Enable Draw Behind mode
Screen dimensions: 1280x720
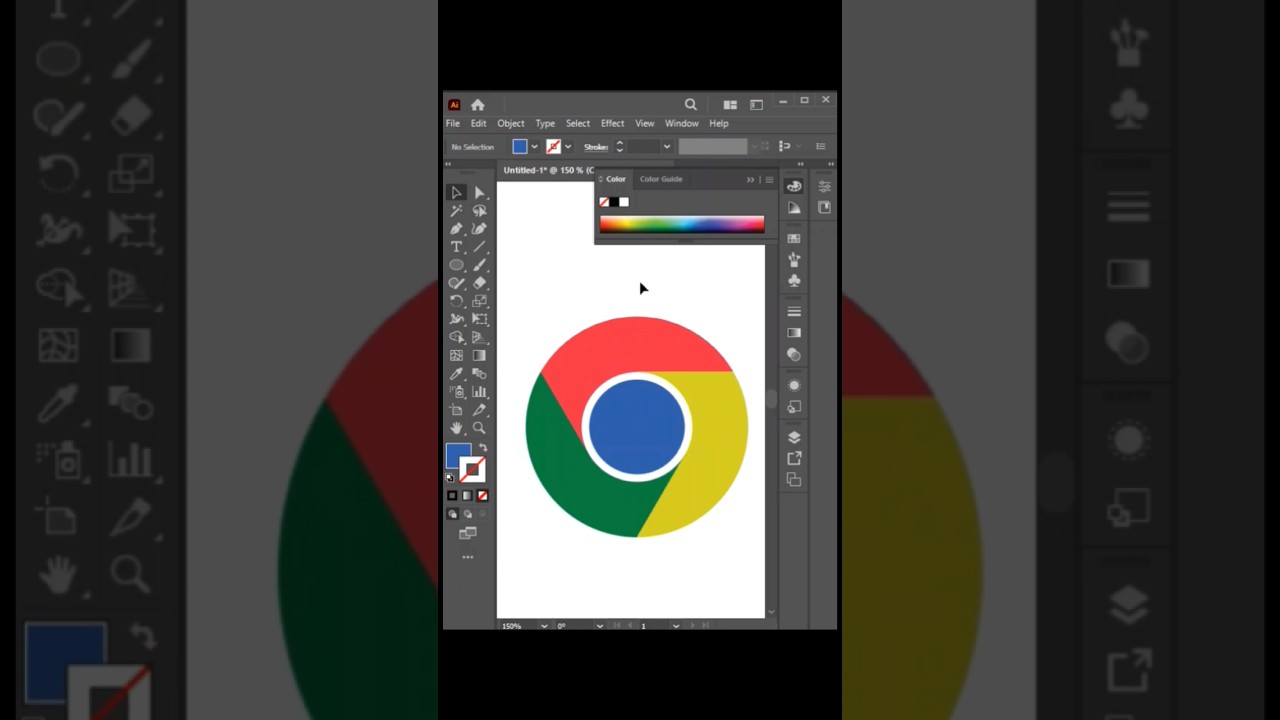pos(467,514)
